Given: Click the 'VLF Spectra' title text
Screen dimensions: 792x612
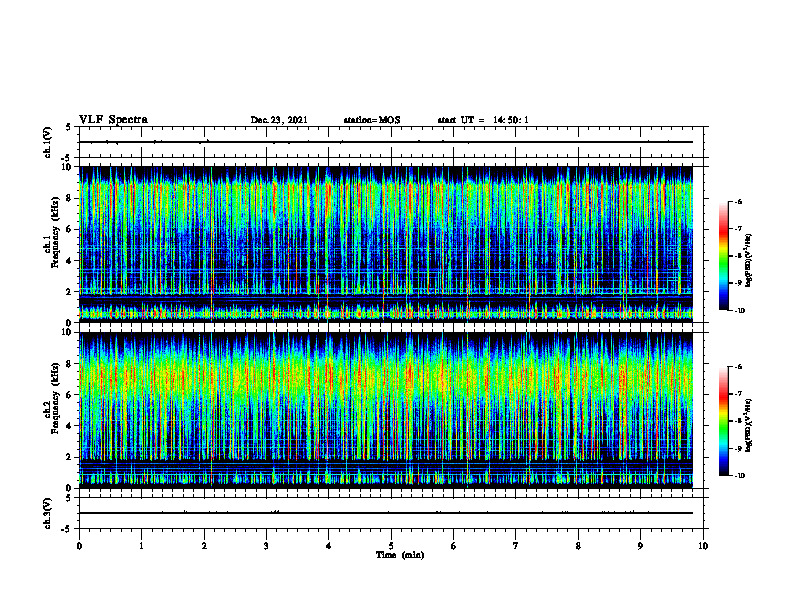Looking at the screenshot, I should click(x=113, y=120).
